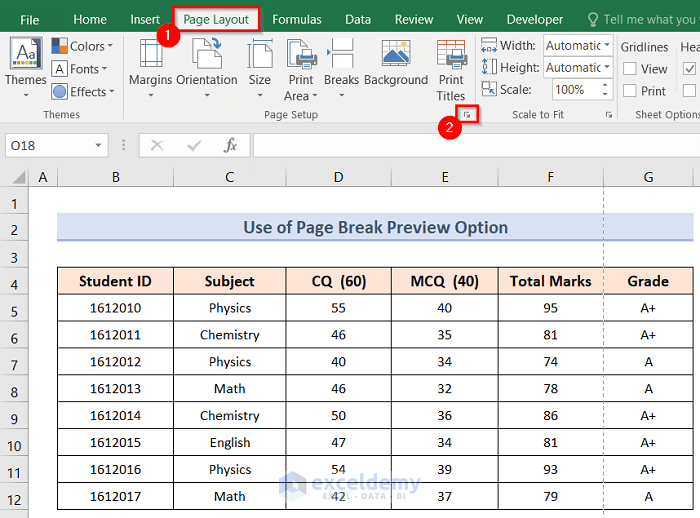Expand the Height Automatic dropdown
This screenshot has height=518, width=700.
pyautogui.click(x=607, y=67)
